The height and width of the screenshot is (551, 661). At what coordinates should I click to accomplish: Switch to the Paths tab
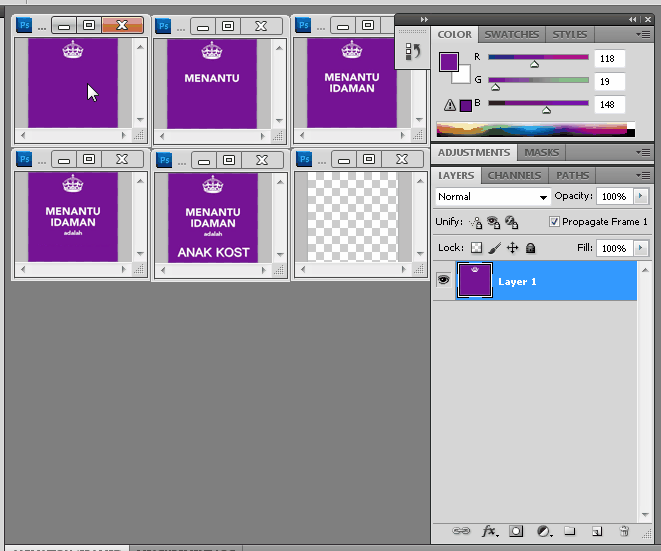(x=572, y=175)
